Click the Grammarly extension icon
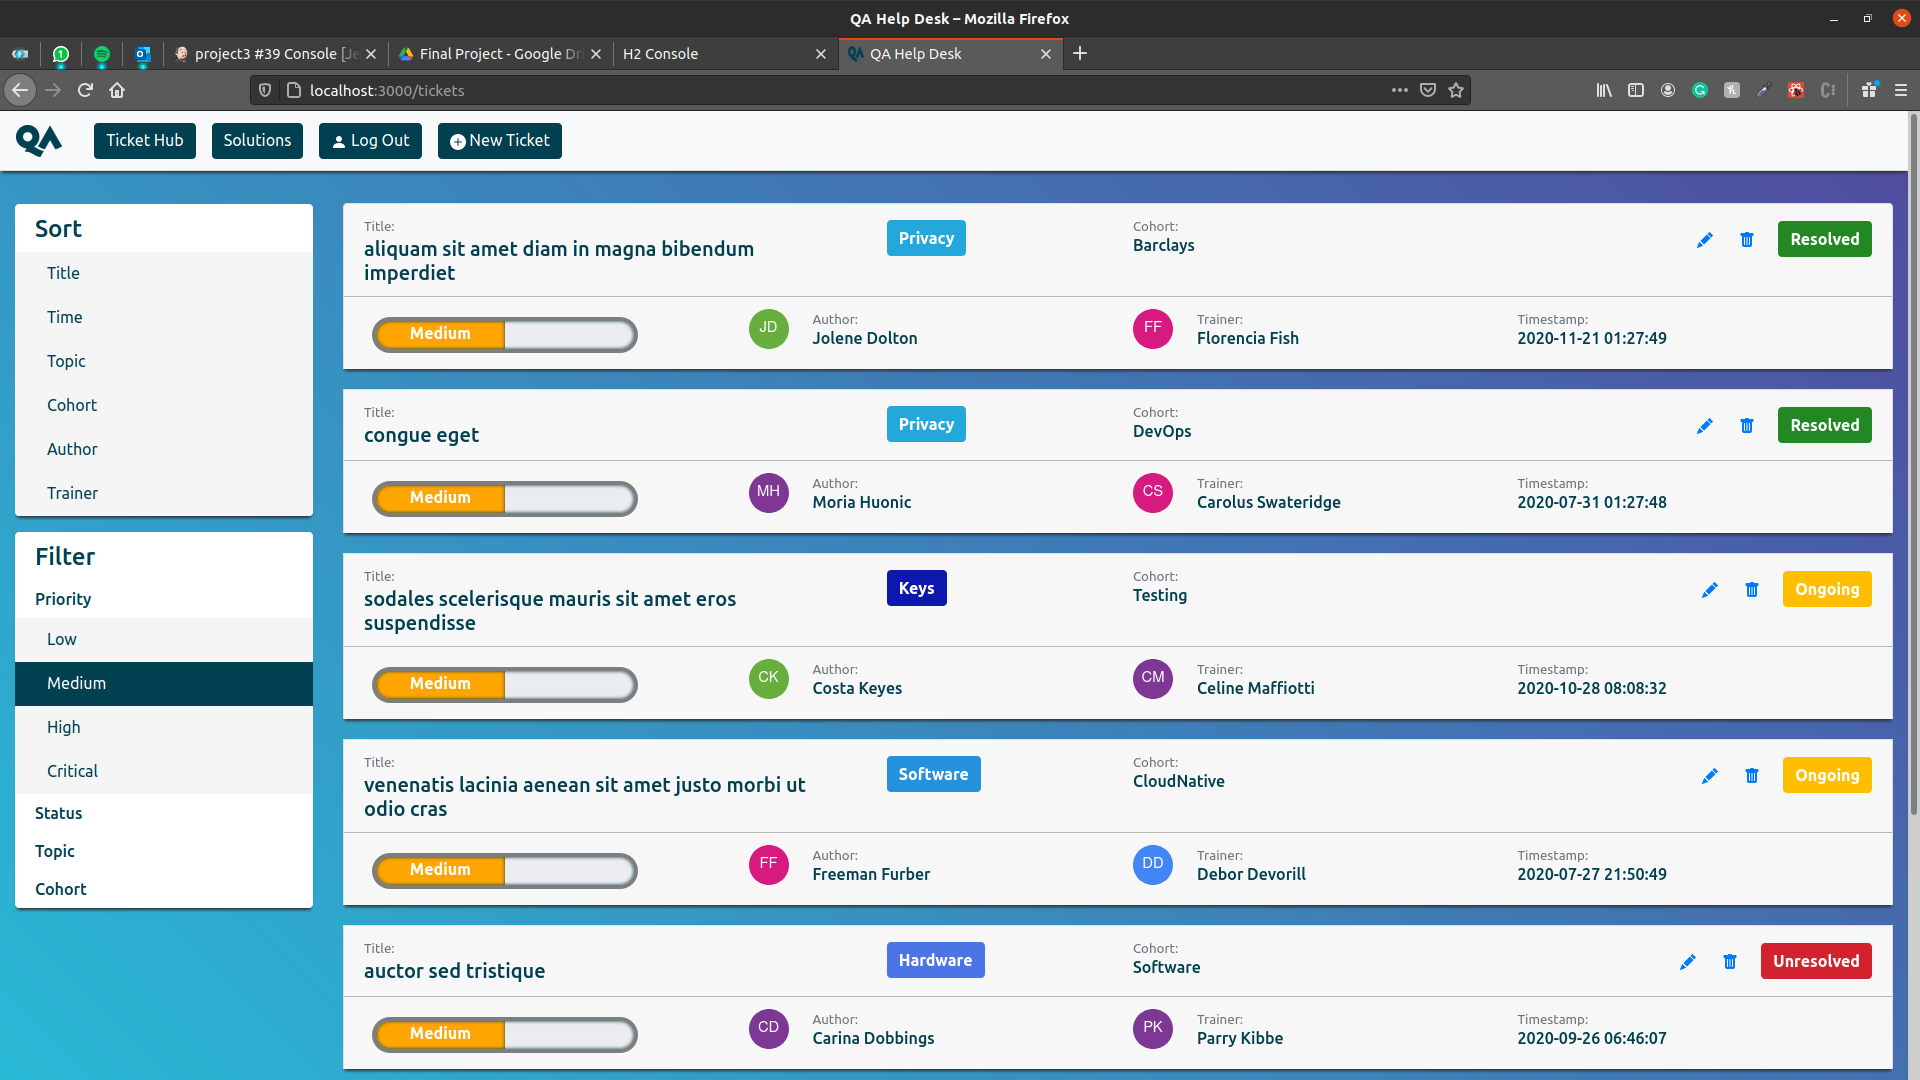Viewport: 1920px width, 1080px height. pyautogui.click(x=1700, y=90)
